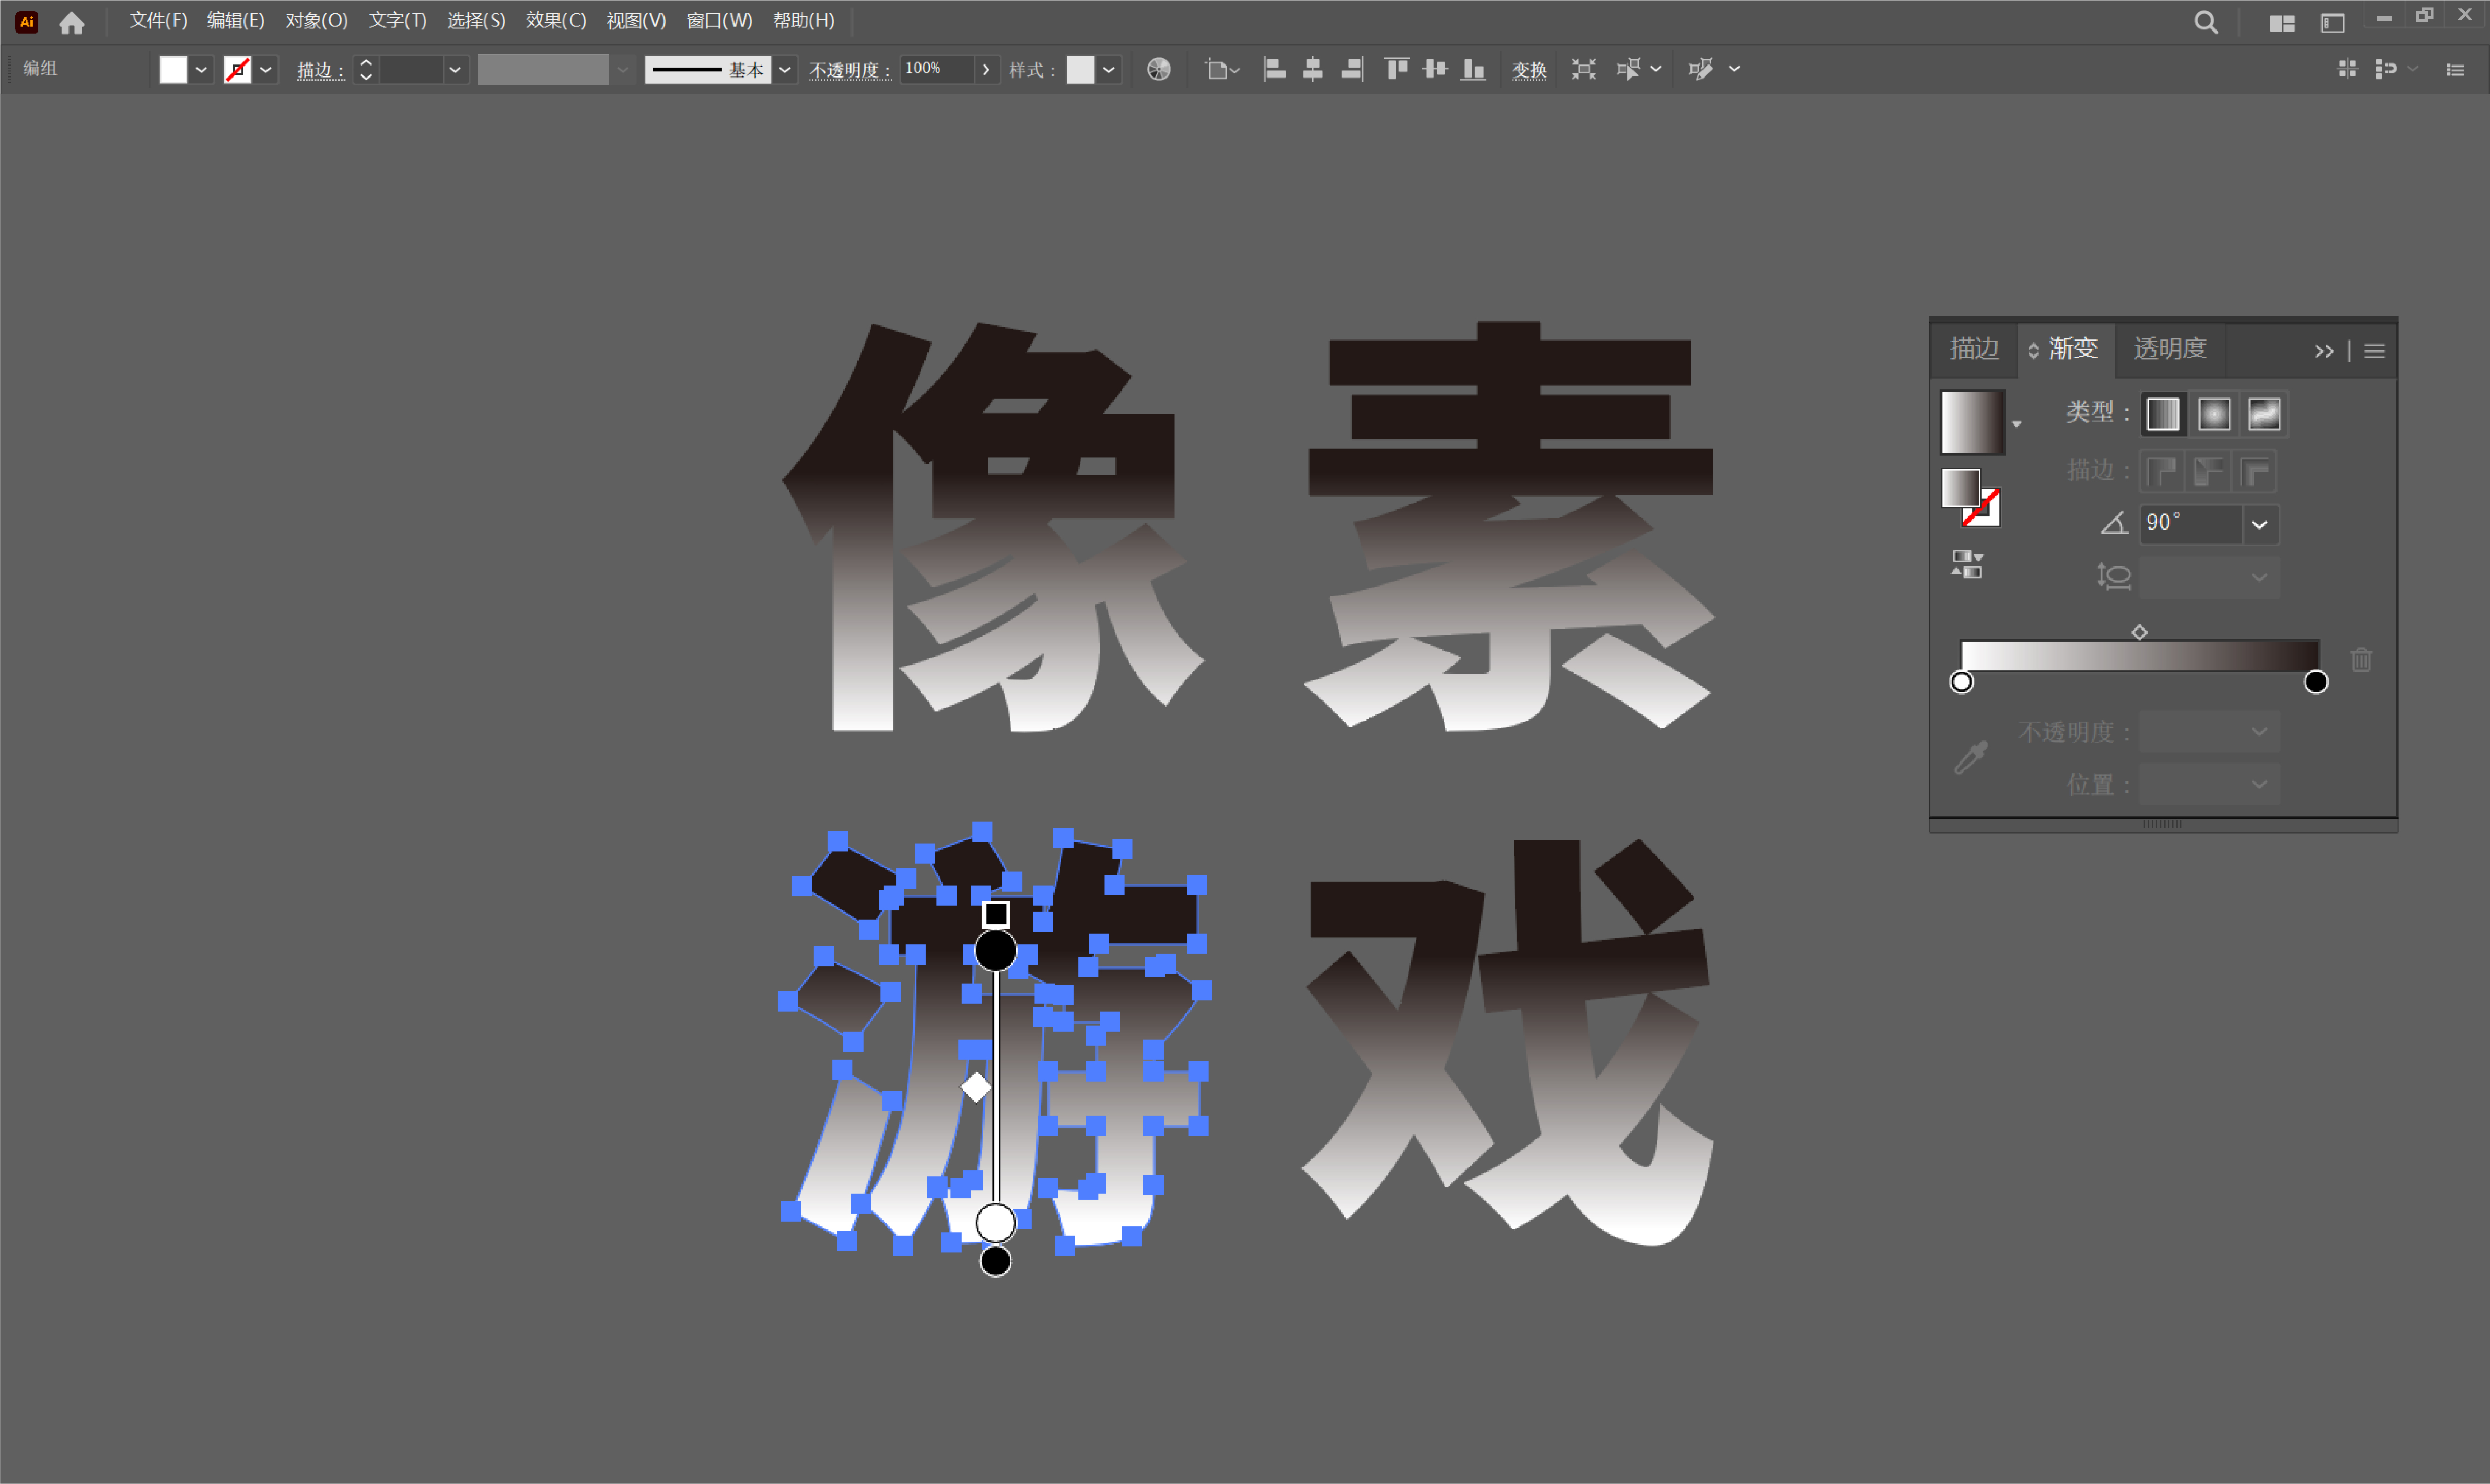Expand the opacity 100% arrow
This screenshot has width=2490, height=1484.
(x=986, y=69)
